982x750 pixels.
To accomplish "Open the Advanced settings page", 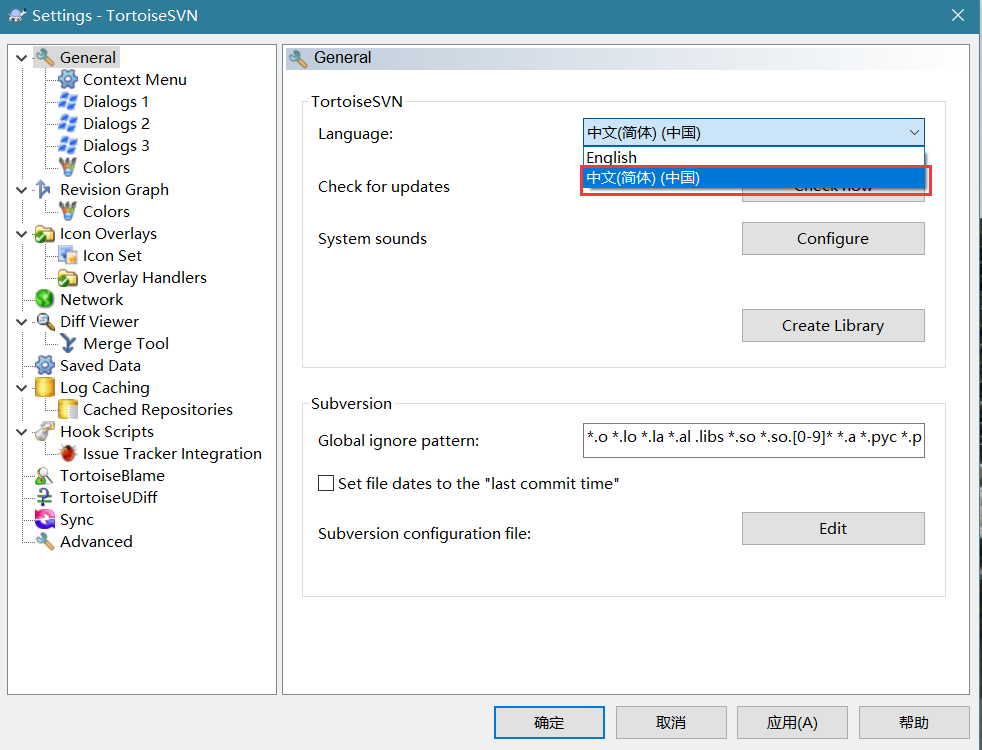I will coord(96,541).
